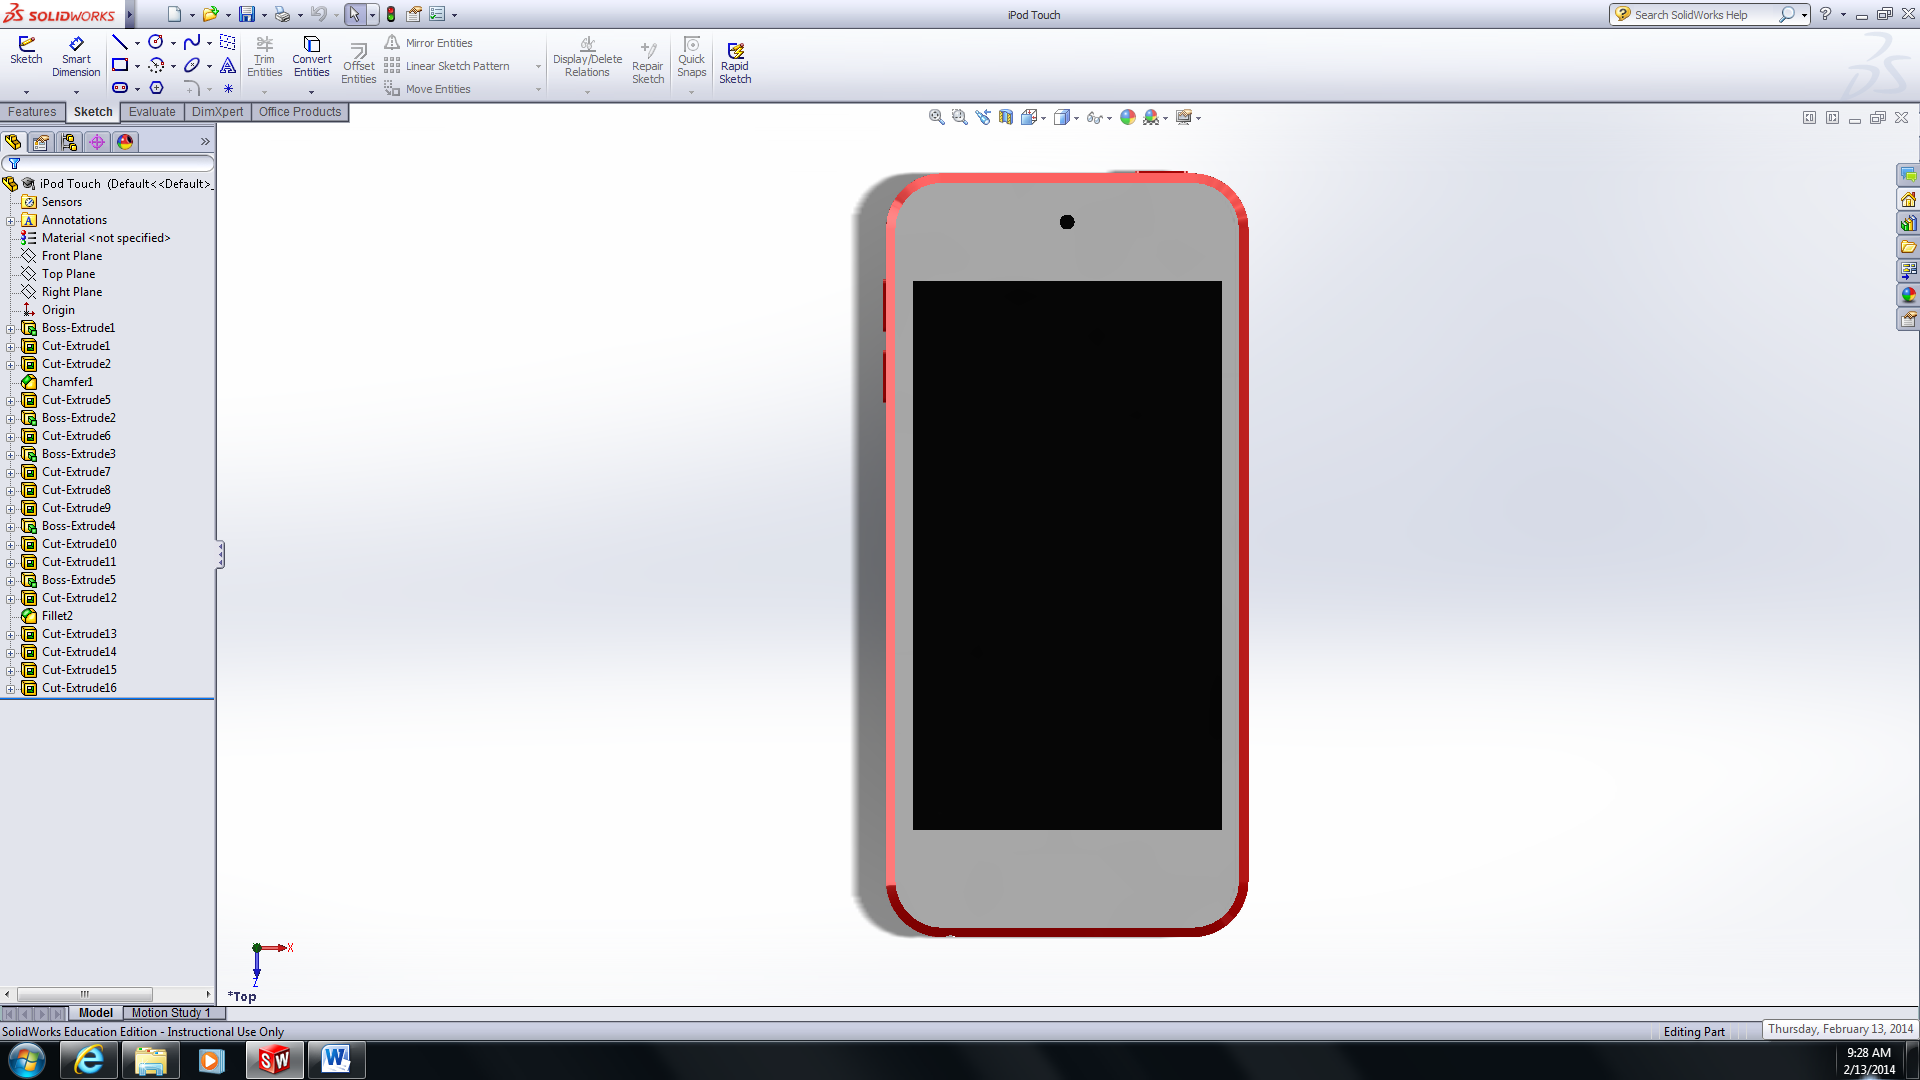Select the Line sketch tool
Screen dimensions: 1920x1080
coord(119,42)
